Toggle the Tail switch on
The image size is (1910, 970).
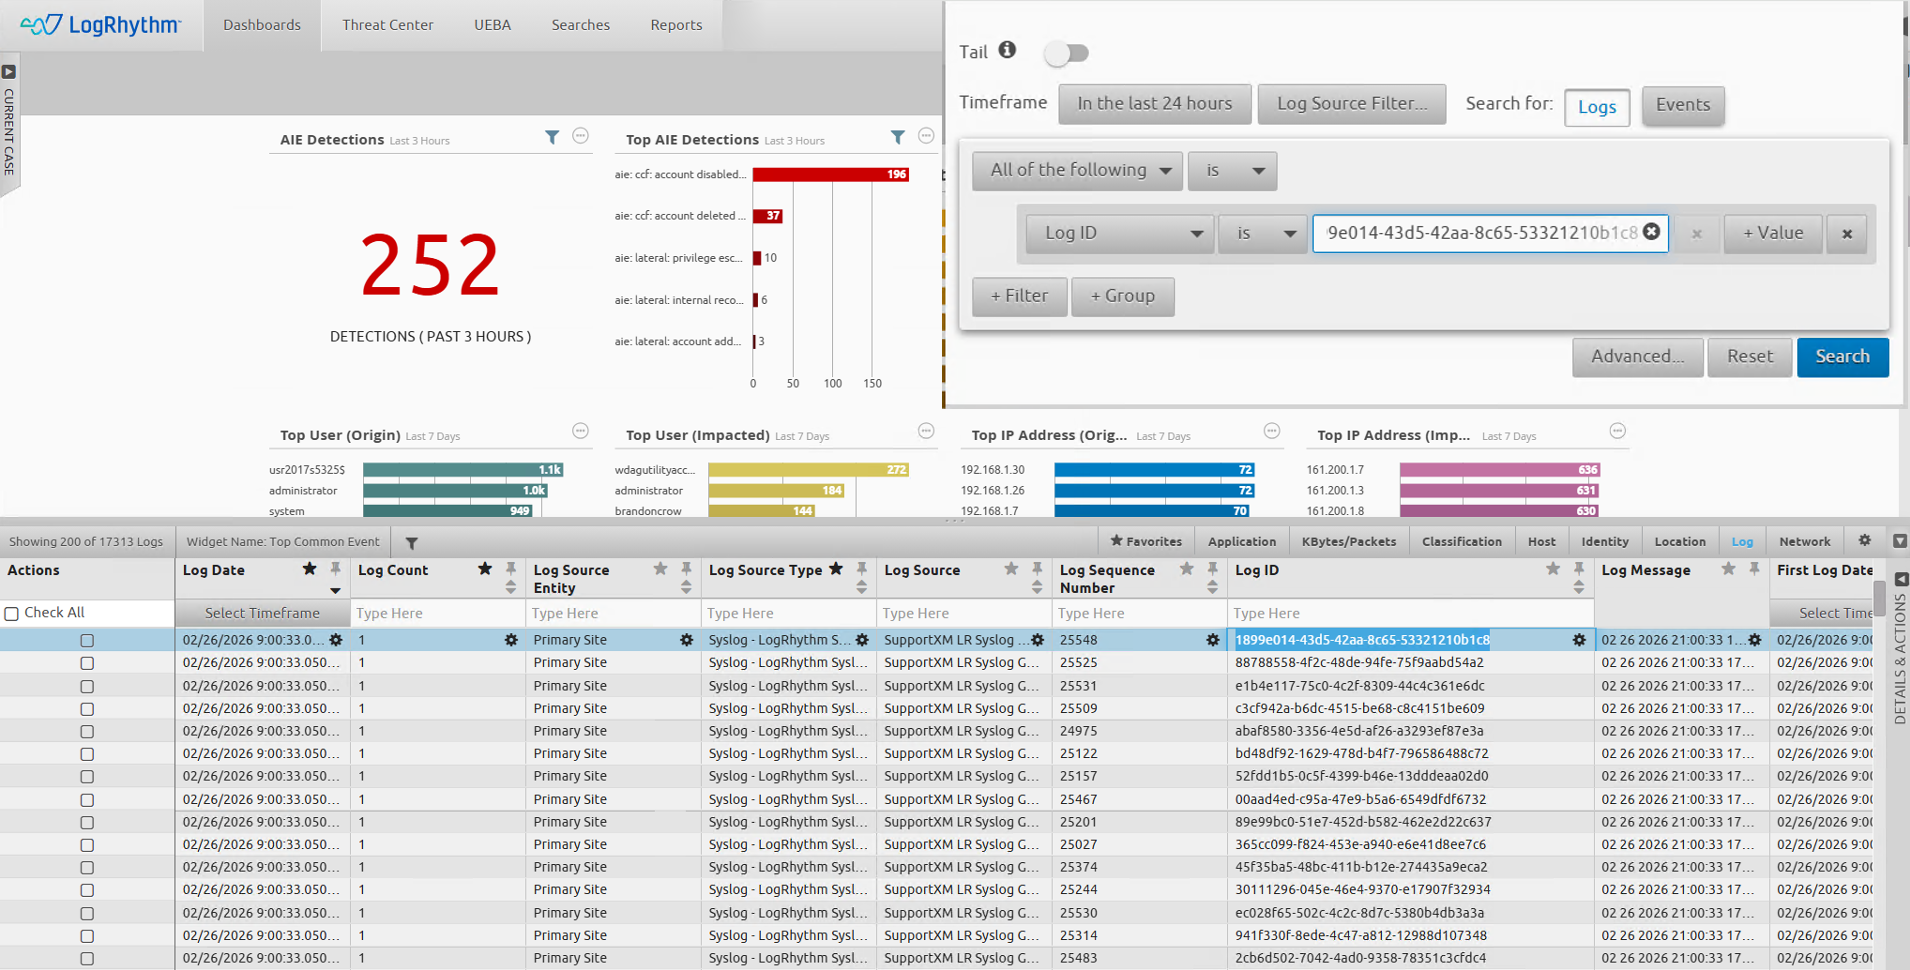click(x=1066, y=53)
